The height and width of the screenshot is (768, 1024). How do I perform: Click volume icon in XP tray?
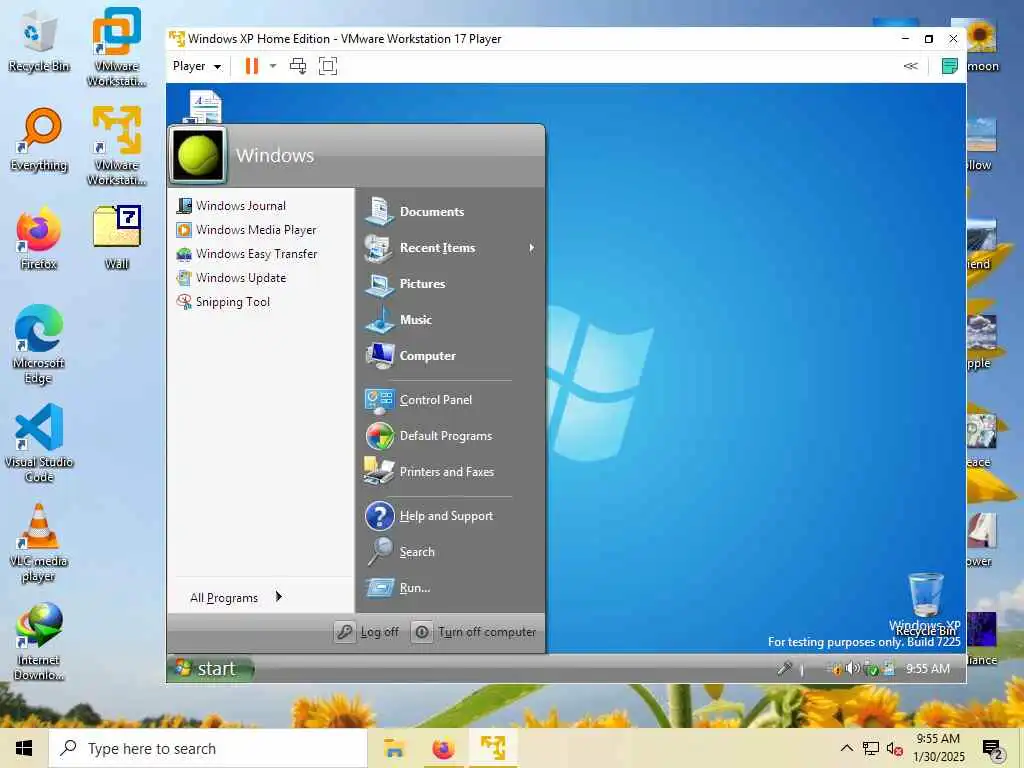[852, 668]
